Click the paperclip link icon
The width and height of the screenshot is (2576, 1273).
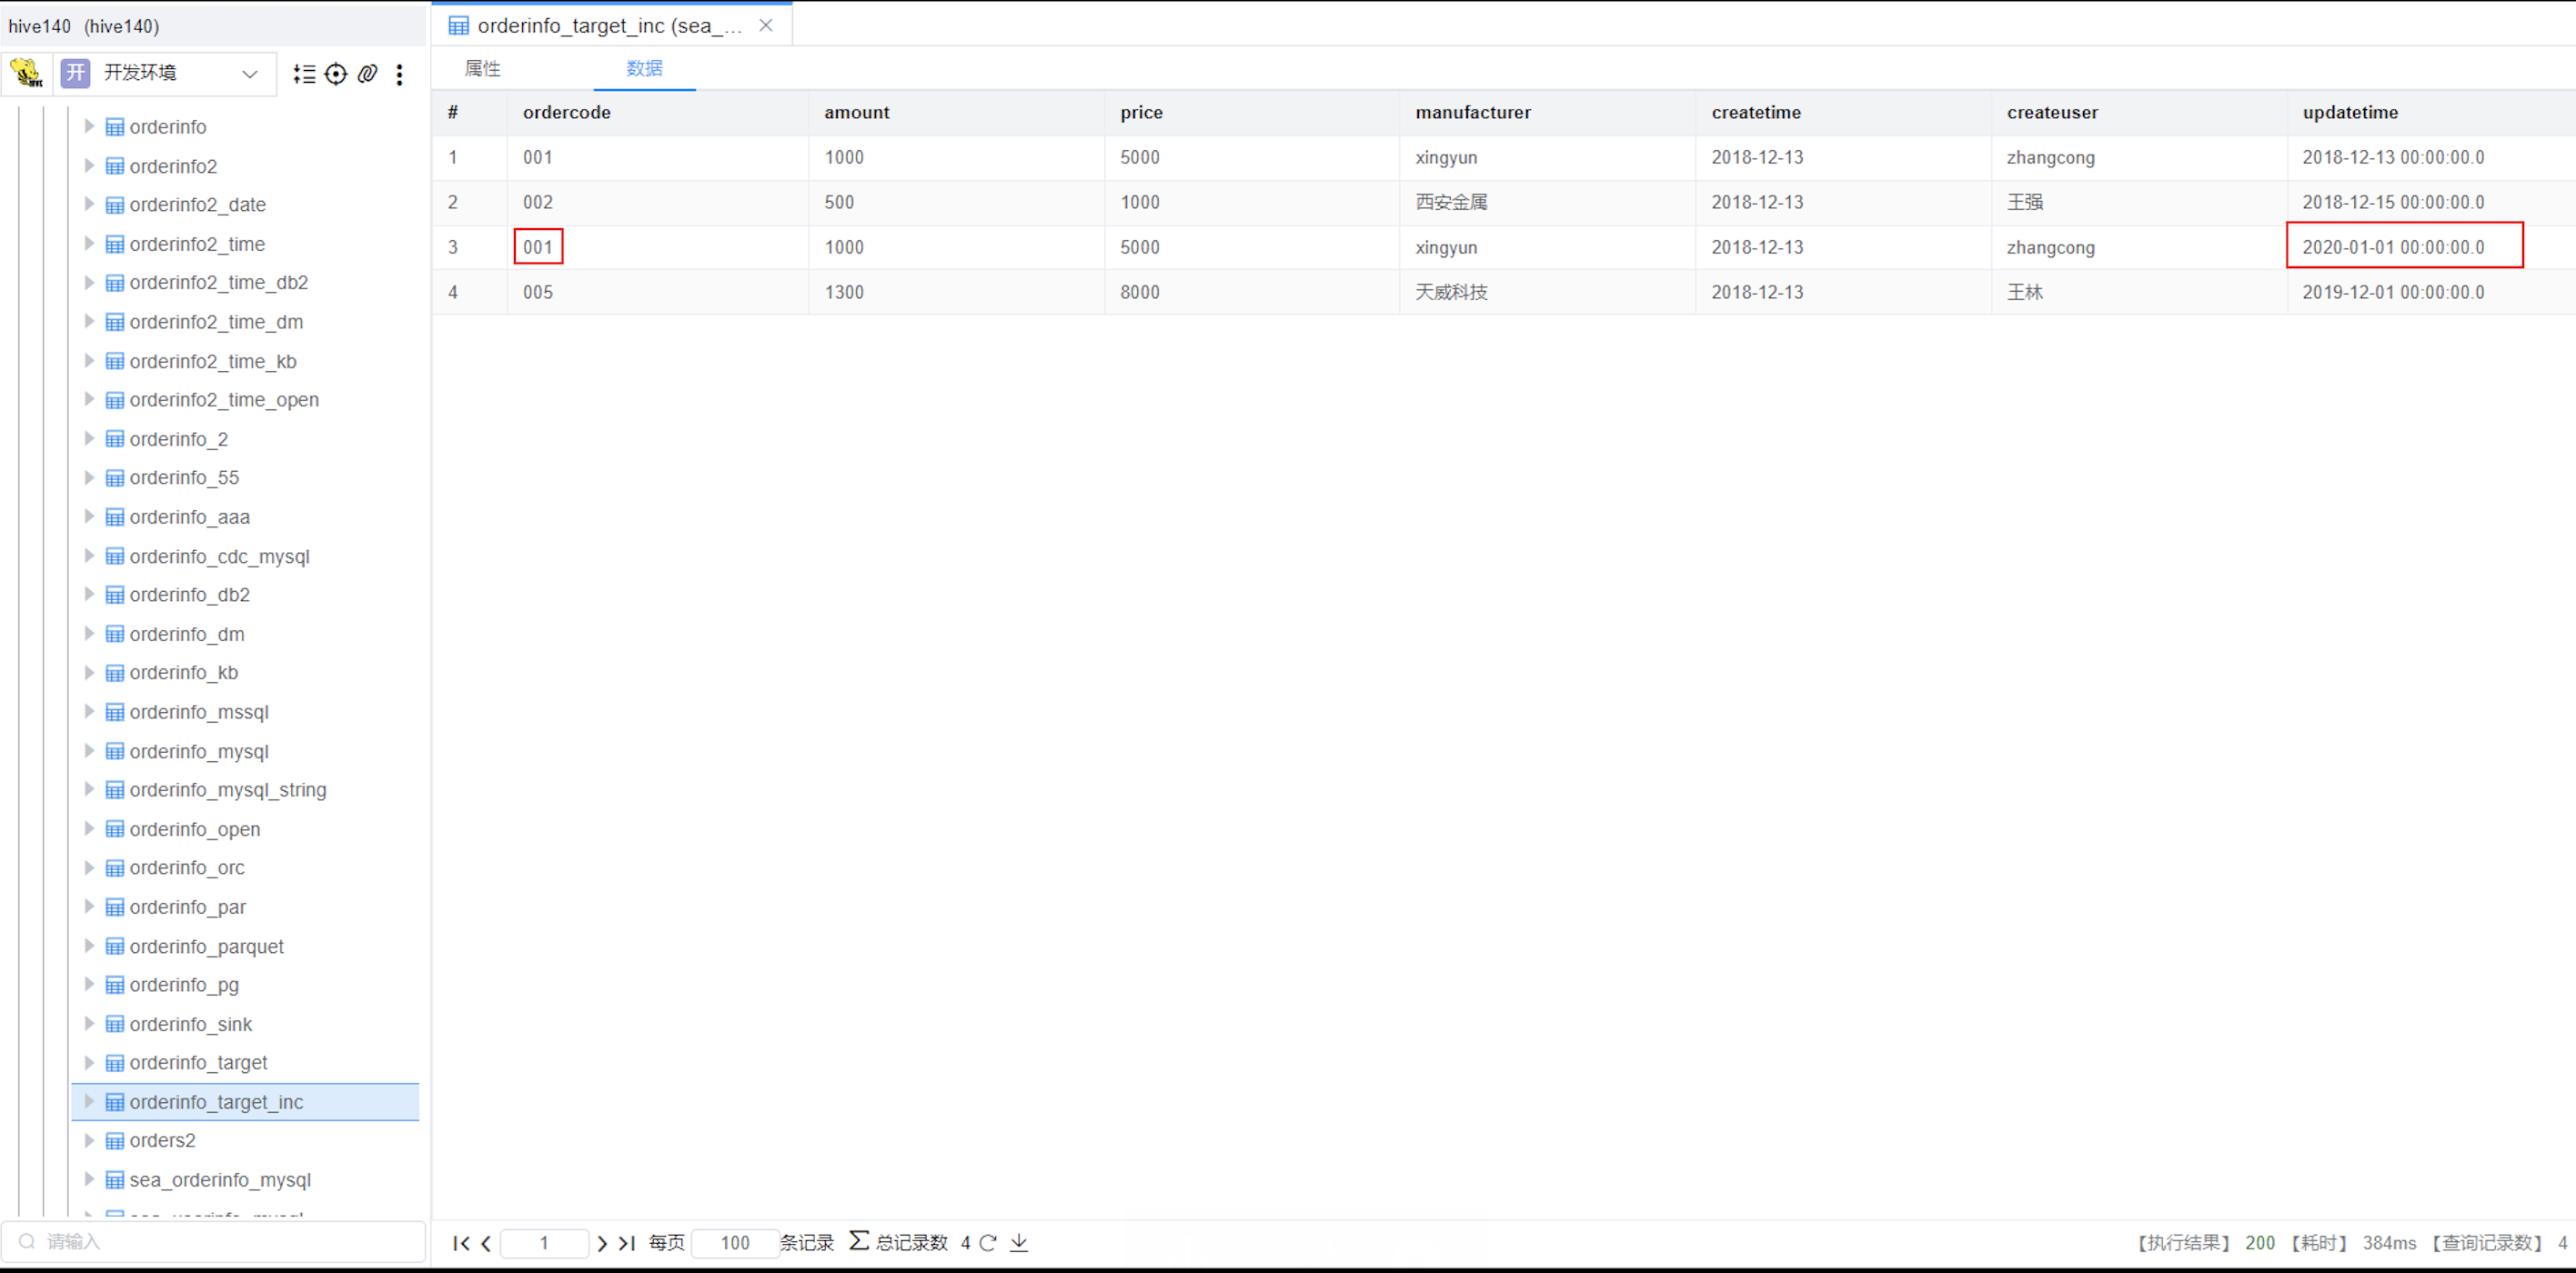pos(367,74)
